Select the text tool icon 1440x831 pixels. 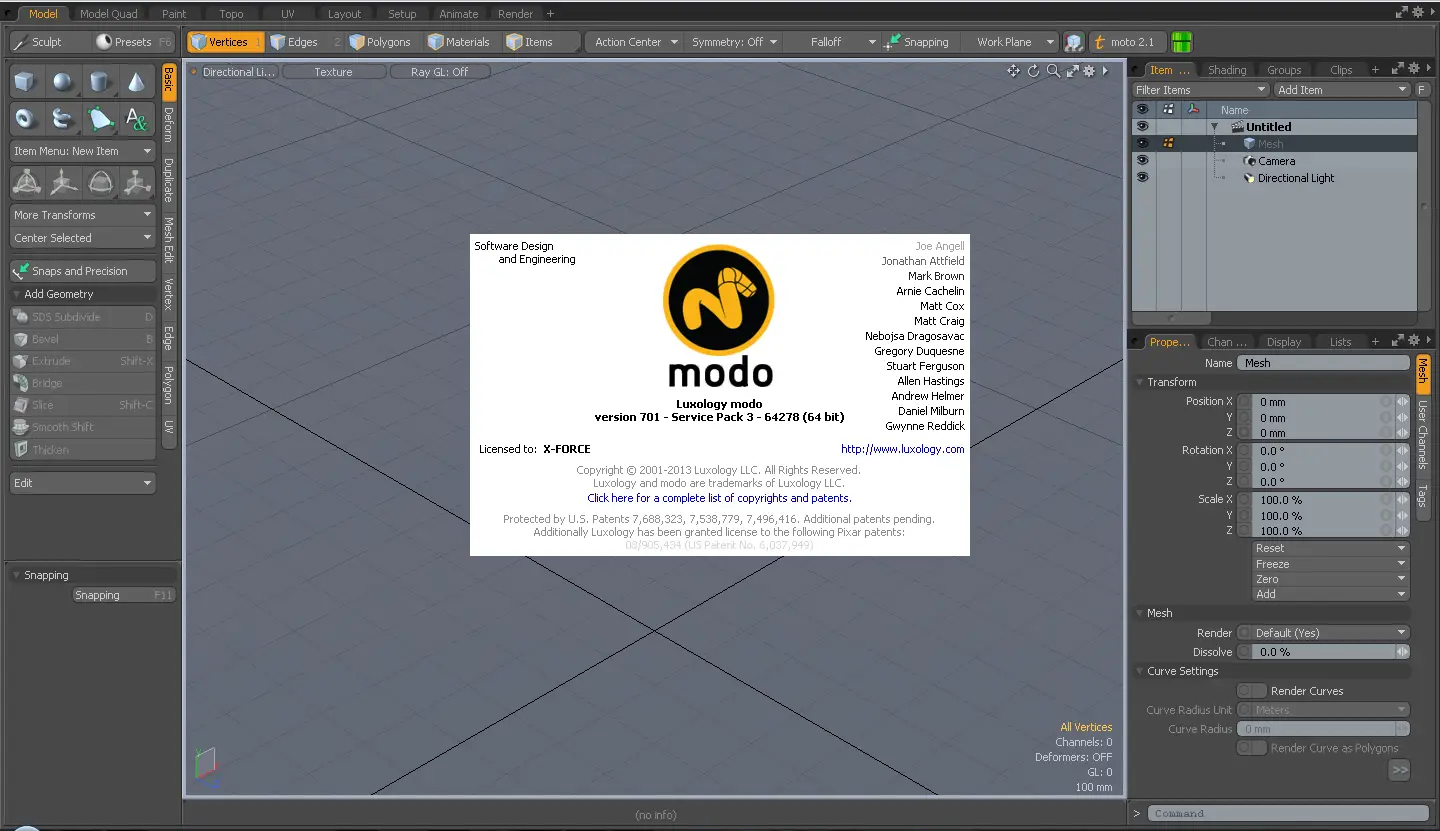(136, 119)
